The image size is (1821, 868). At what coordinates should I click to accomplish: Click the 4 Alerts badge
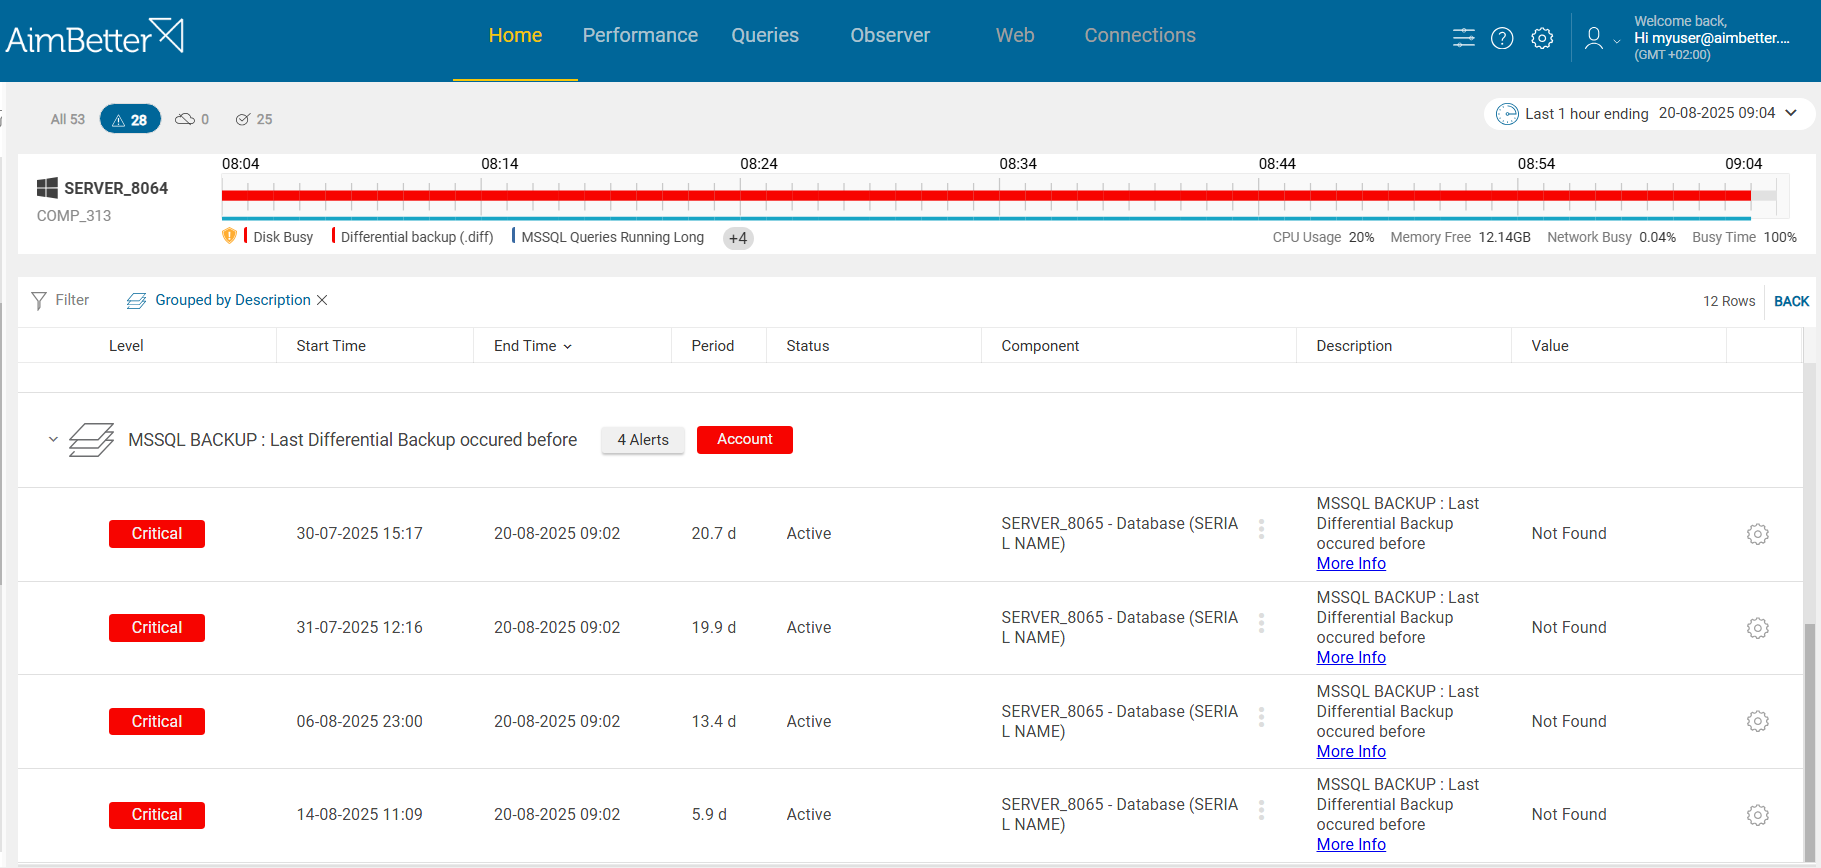643,440
